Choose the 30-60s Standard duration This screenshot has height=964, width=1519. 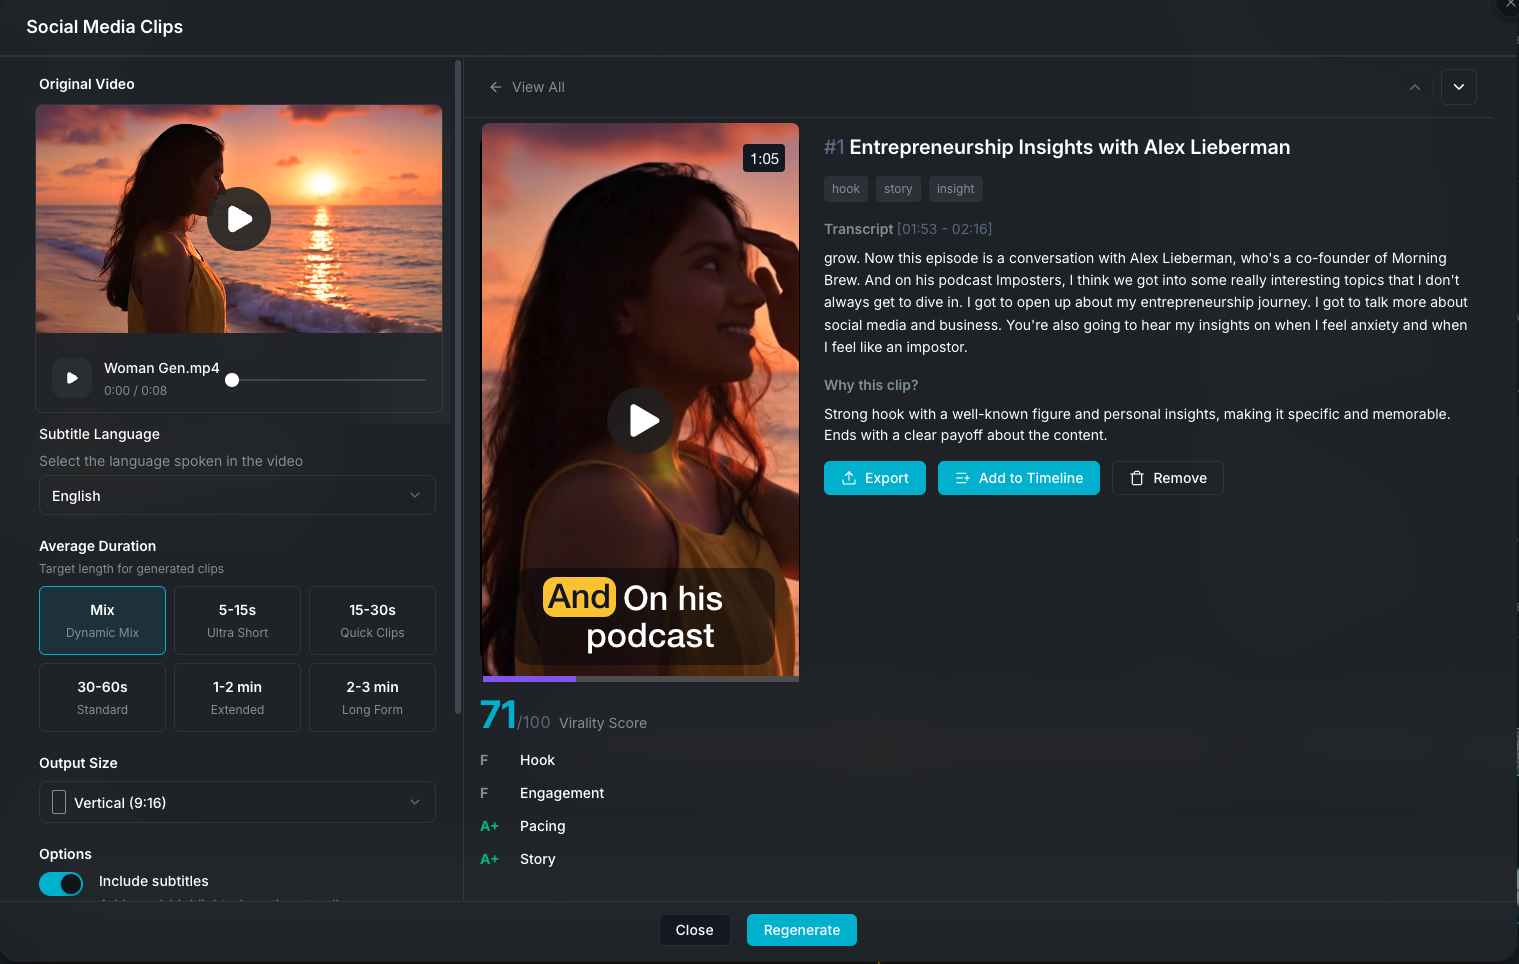tap(102, 697)
